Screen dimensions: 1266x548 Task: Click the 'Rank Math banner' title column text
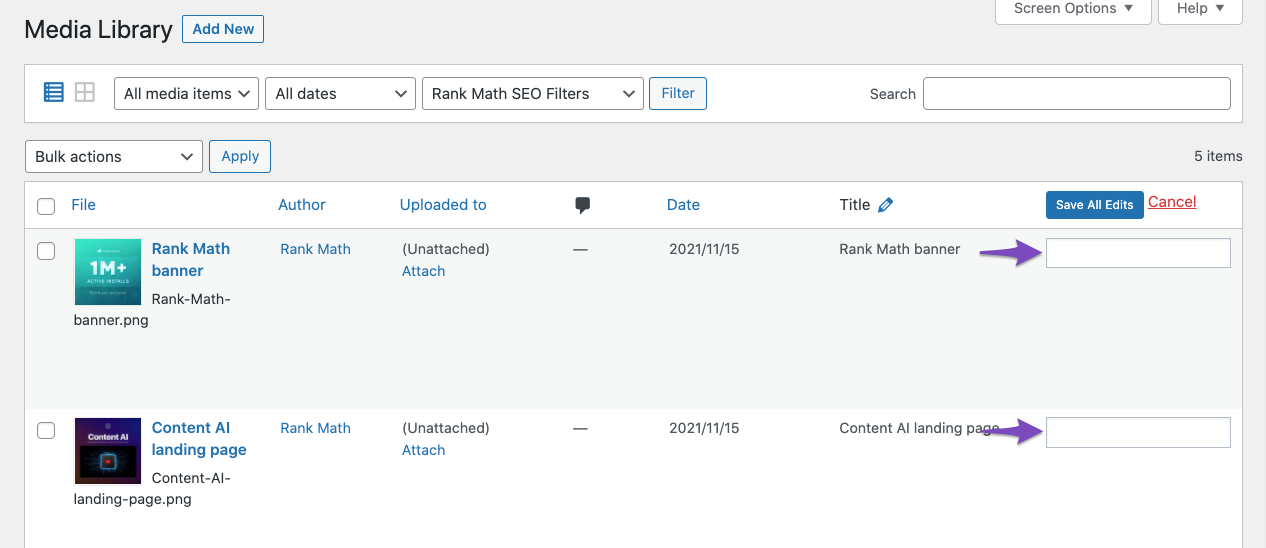[900, 249]
